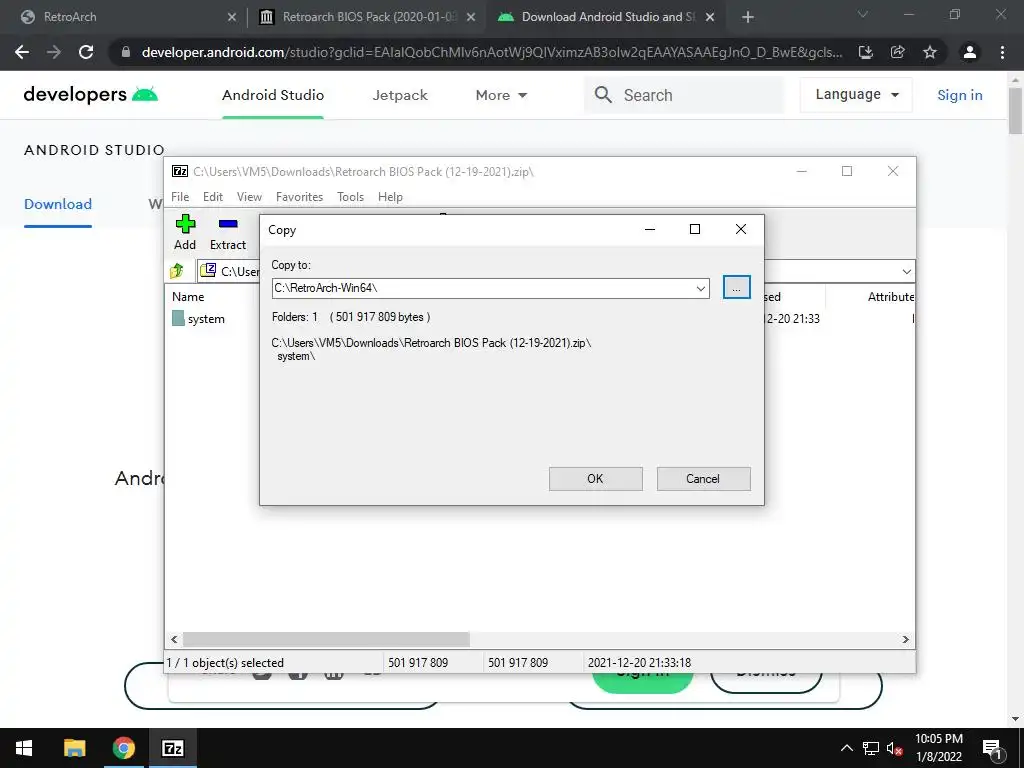Show hidden system tray icons
Screen dimensions: 1024x768
(x=846, y=748)
